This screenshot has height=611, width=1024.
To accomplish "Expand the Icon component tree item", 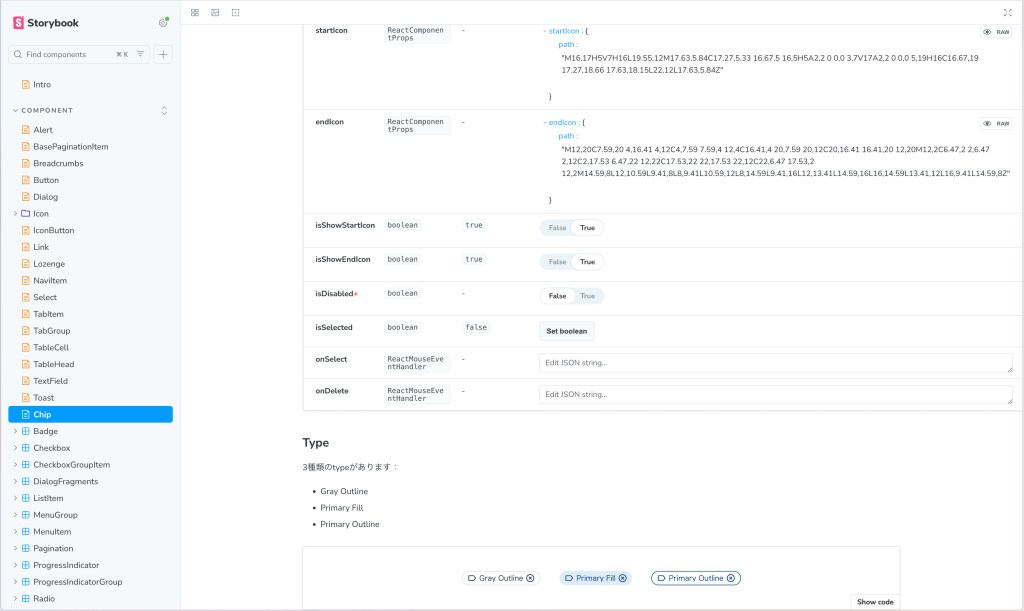I will pyautogui.click(x=17, y=212).
